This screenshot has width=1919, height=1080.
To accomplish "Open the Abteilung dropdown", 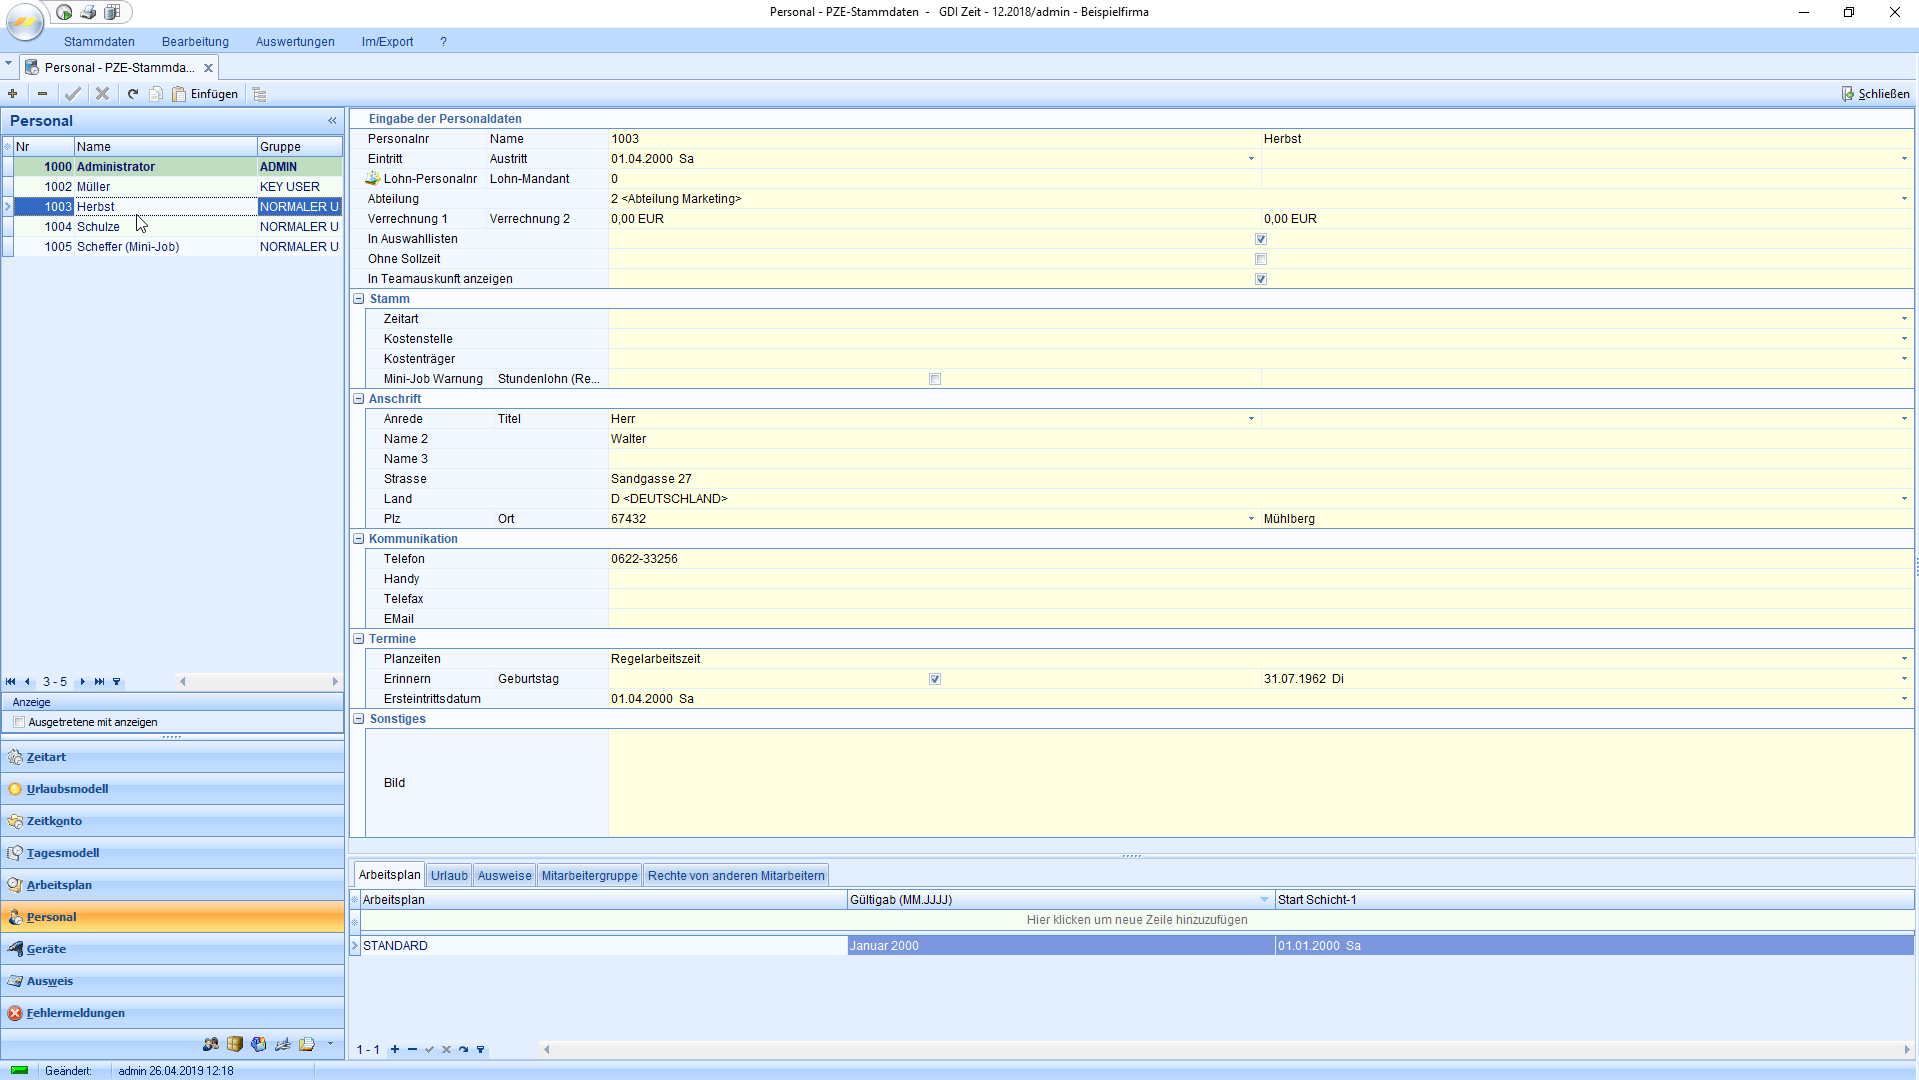I will [x=1903, y=199].
